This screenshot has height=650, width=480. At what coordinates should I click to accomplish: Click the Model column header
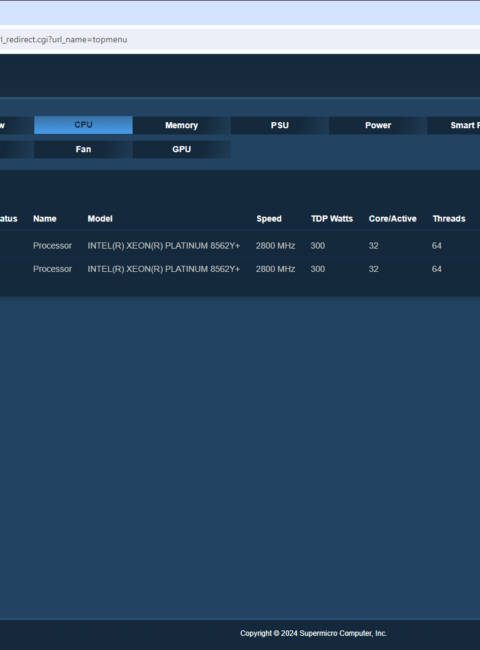click(100, 219)
